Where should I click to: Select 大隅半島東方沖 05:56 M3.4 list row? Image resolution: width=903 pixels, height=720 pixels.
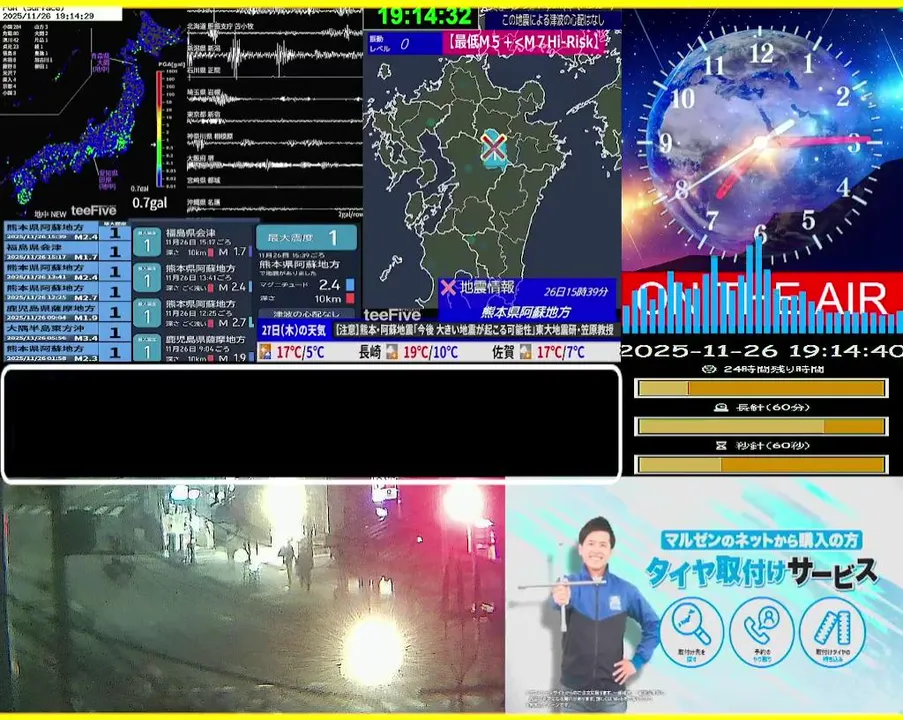67,332
